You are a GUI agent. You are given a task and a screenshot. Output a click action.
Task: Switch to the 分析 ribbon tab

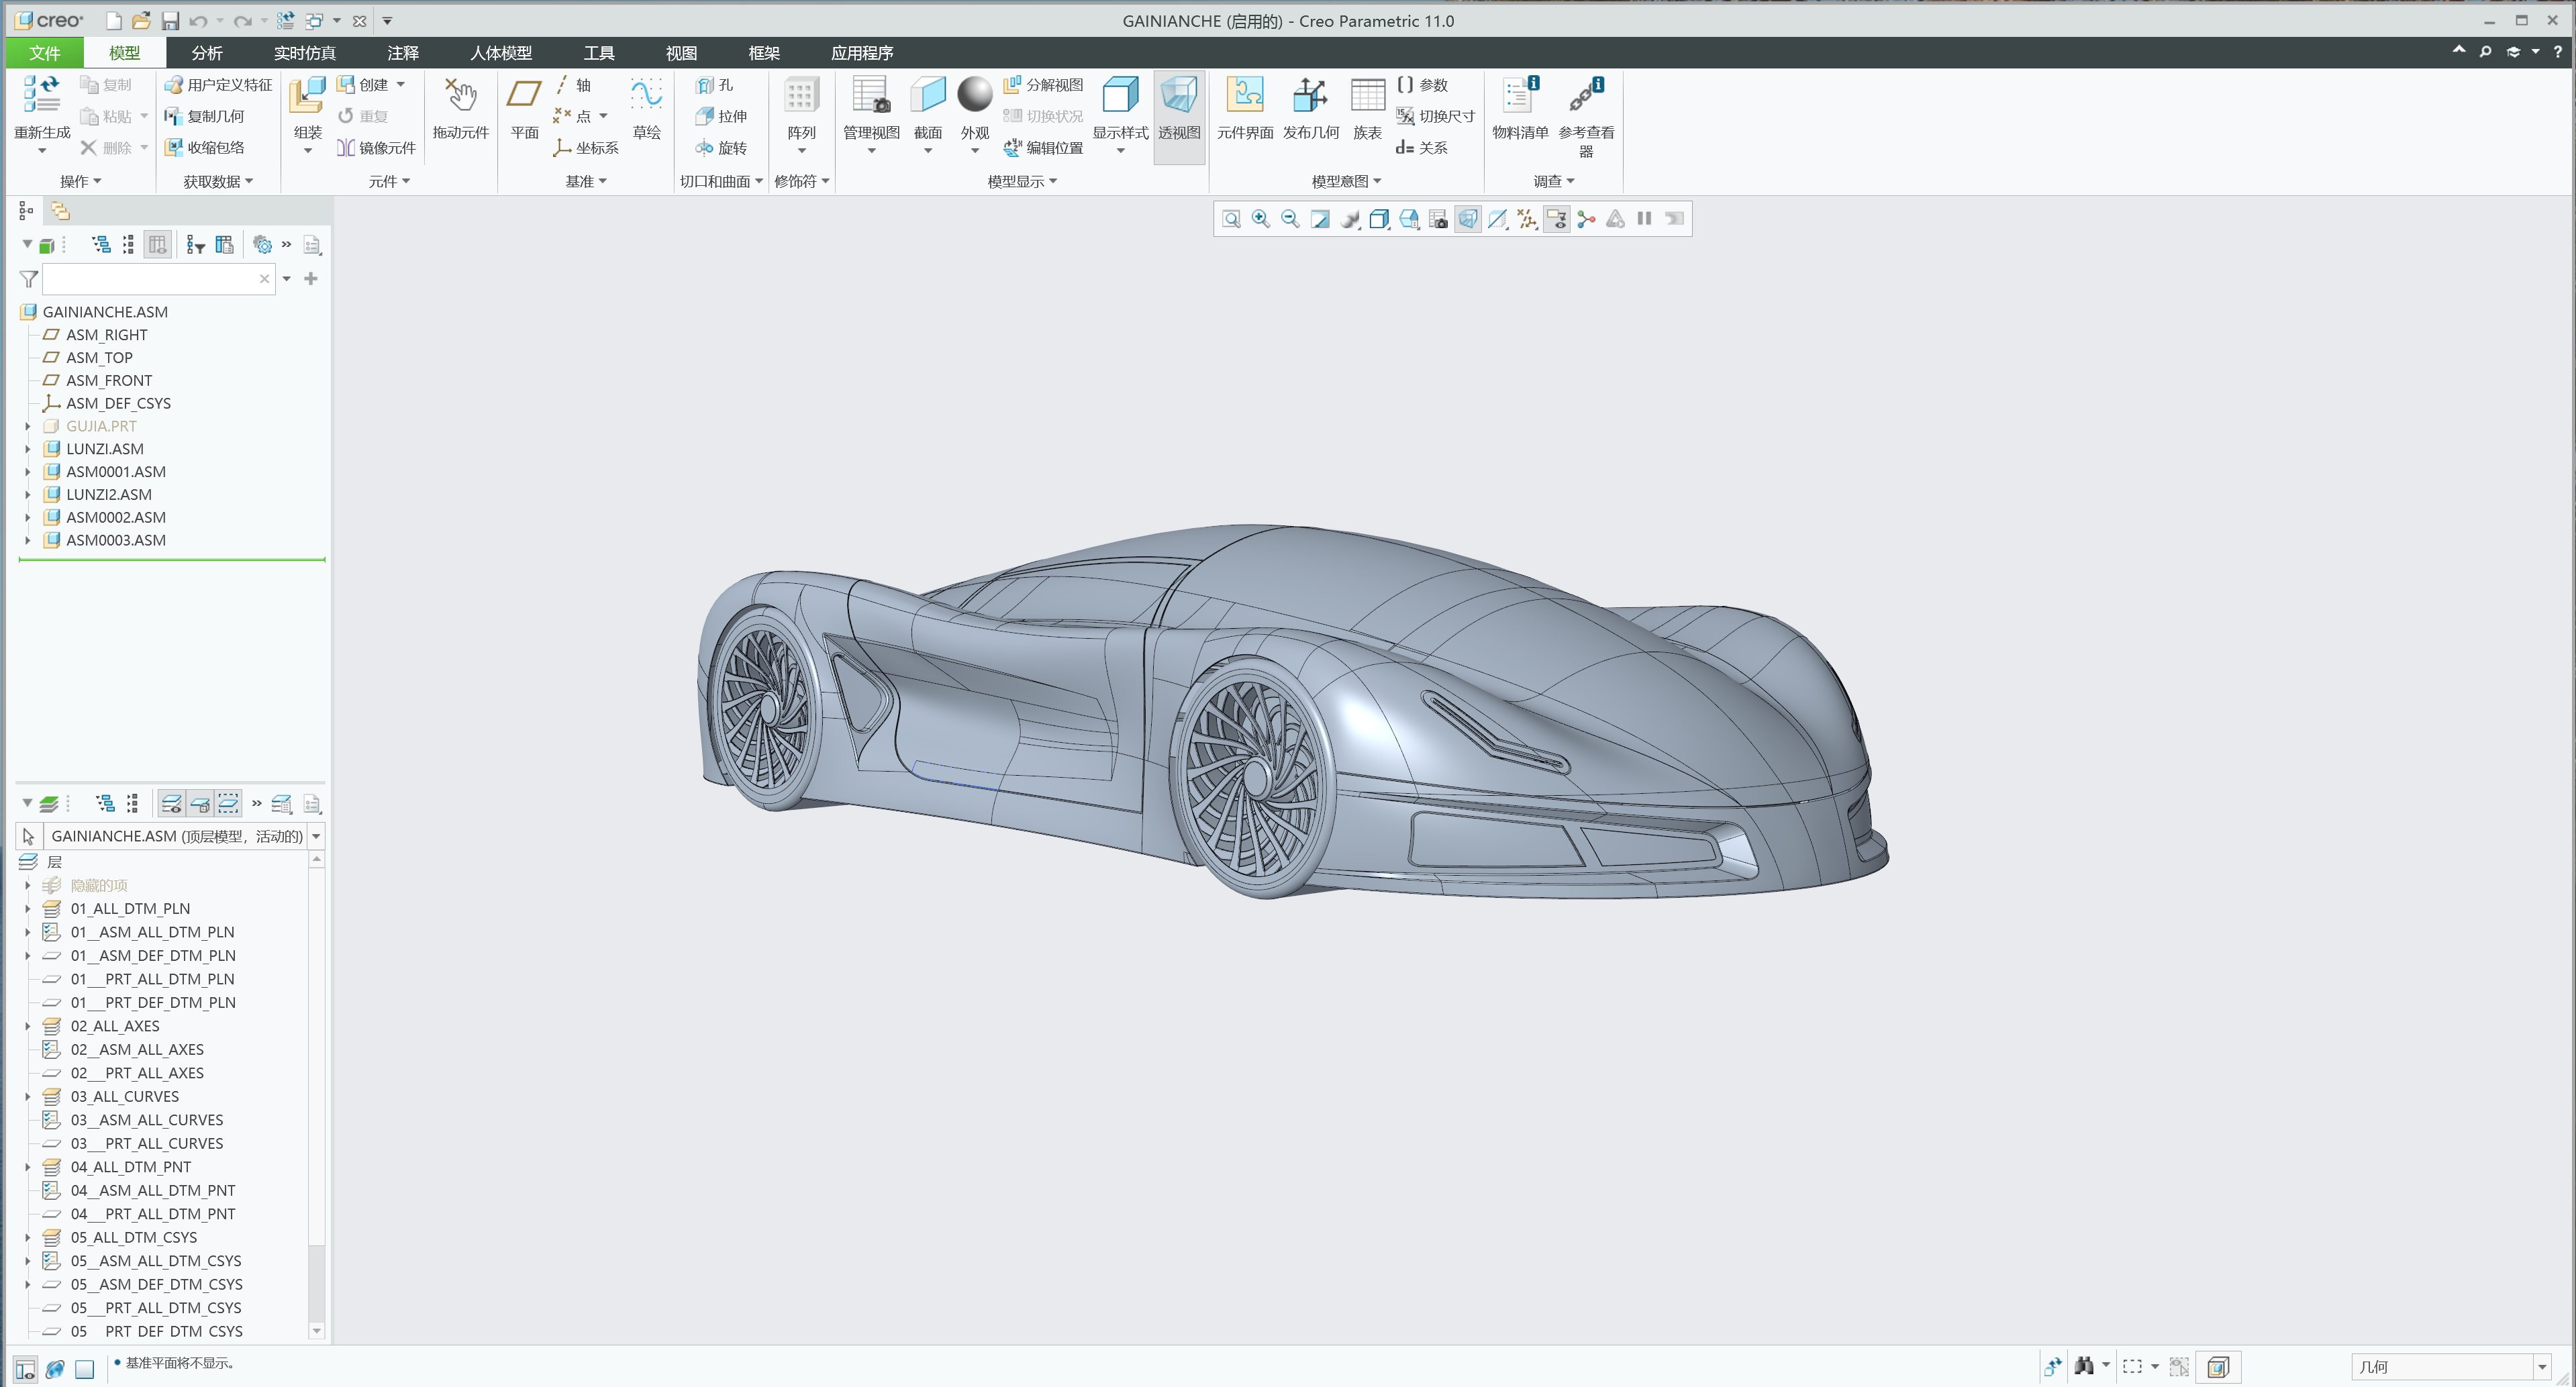[x=207, y=52]
